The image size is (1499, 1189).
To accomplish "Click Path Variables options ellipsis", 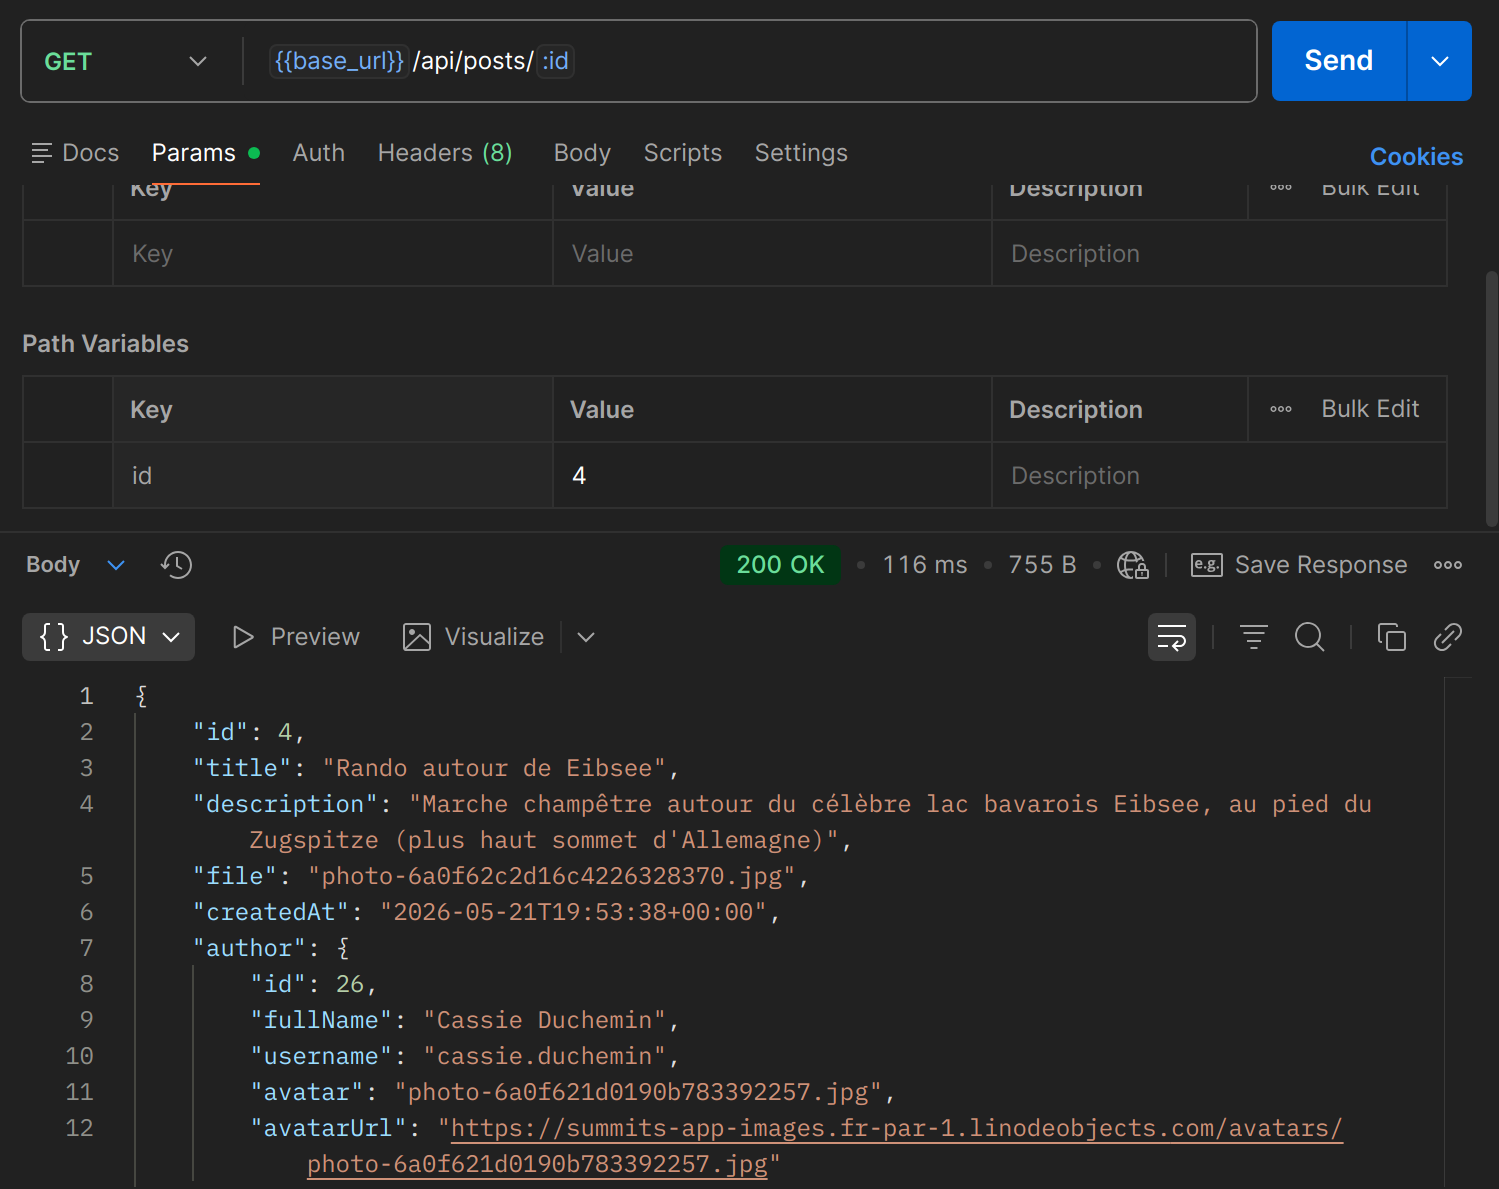I will (1280, 409).
